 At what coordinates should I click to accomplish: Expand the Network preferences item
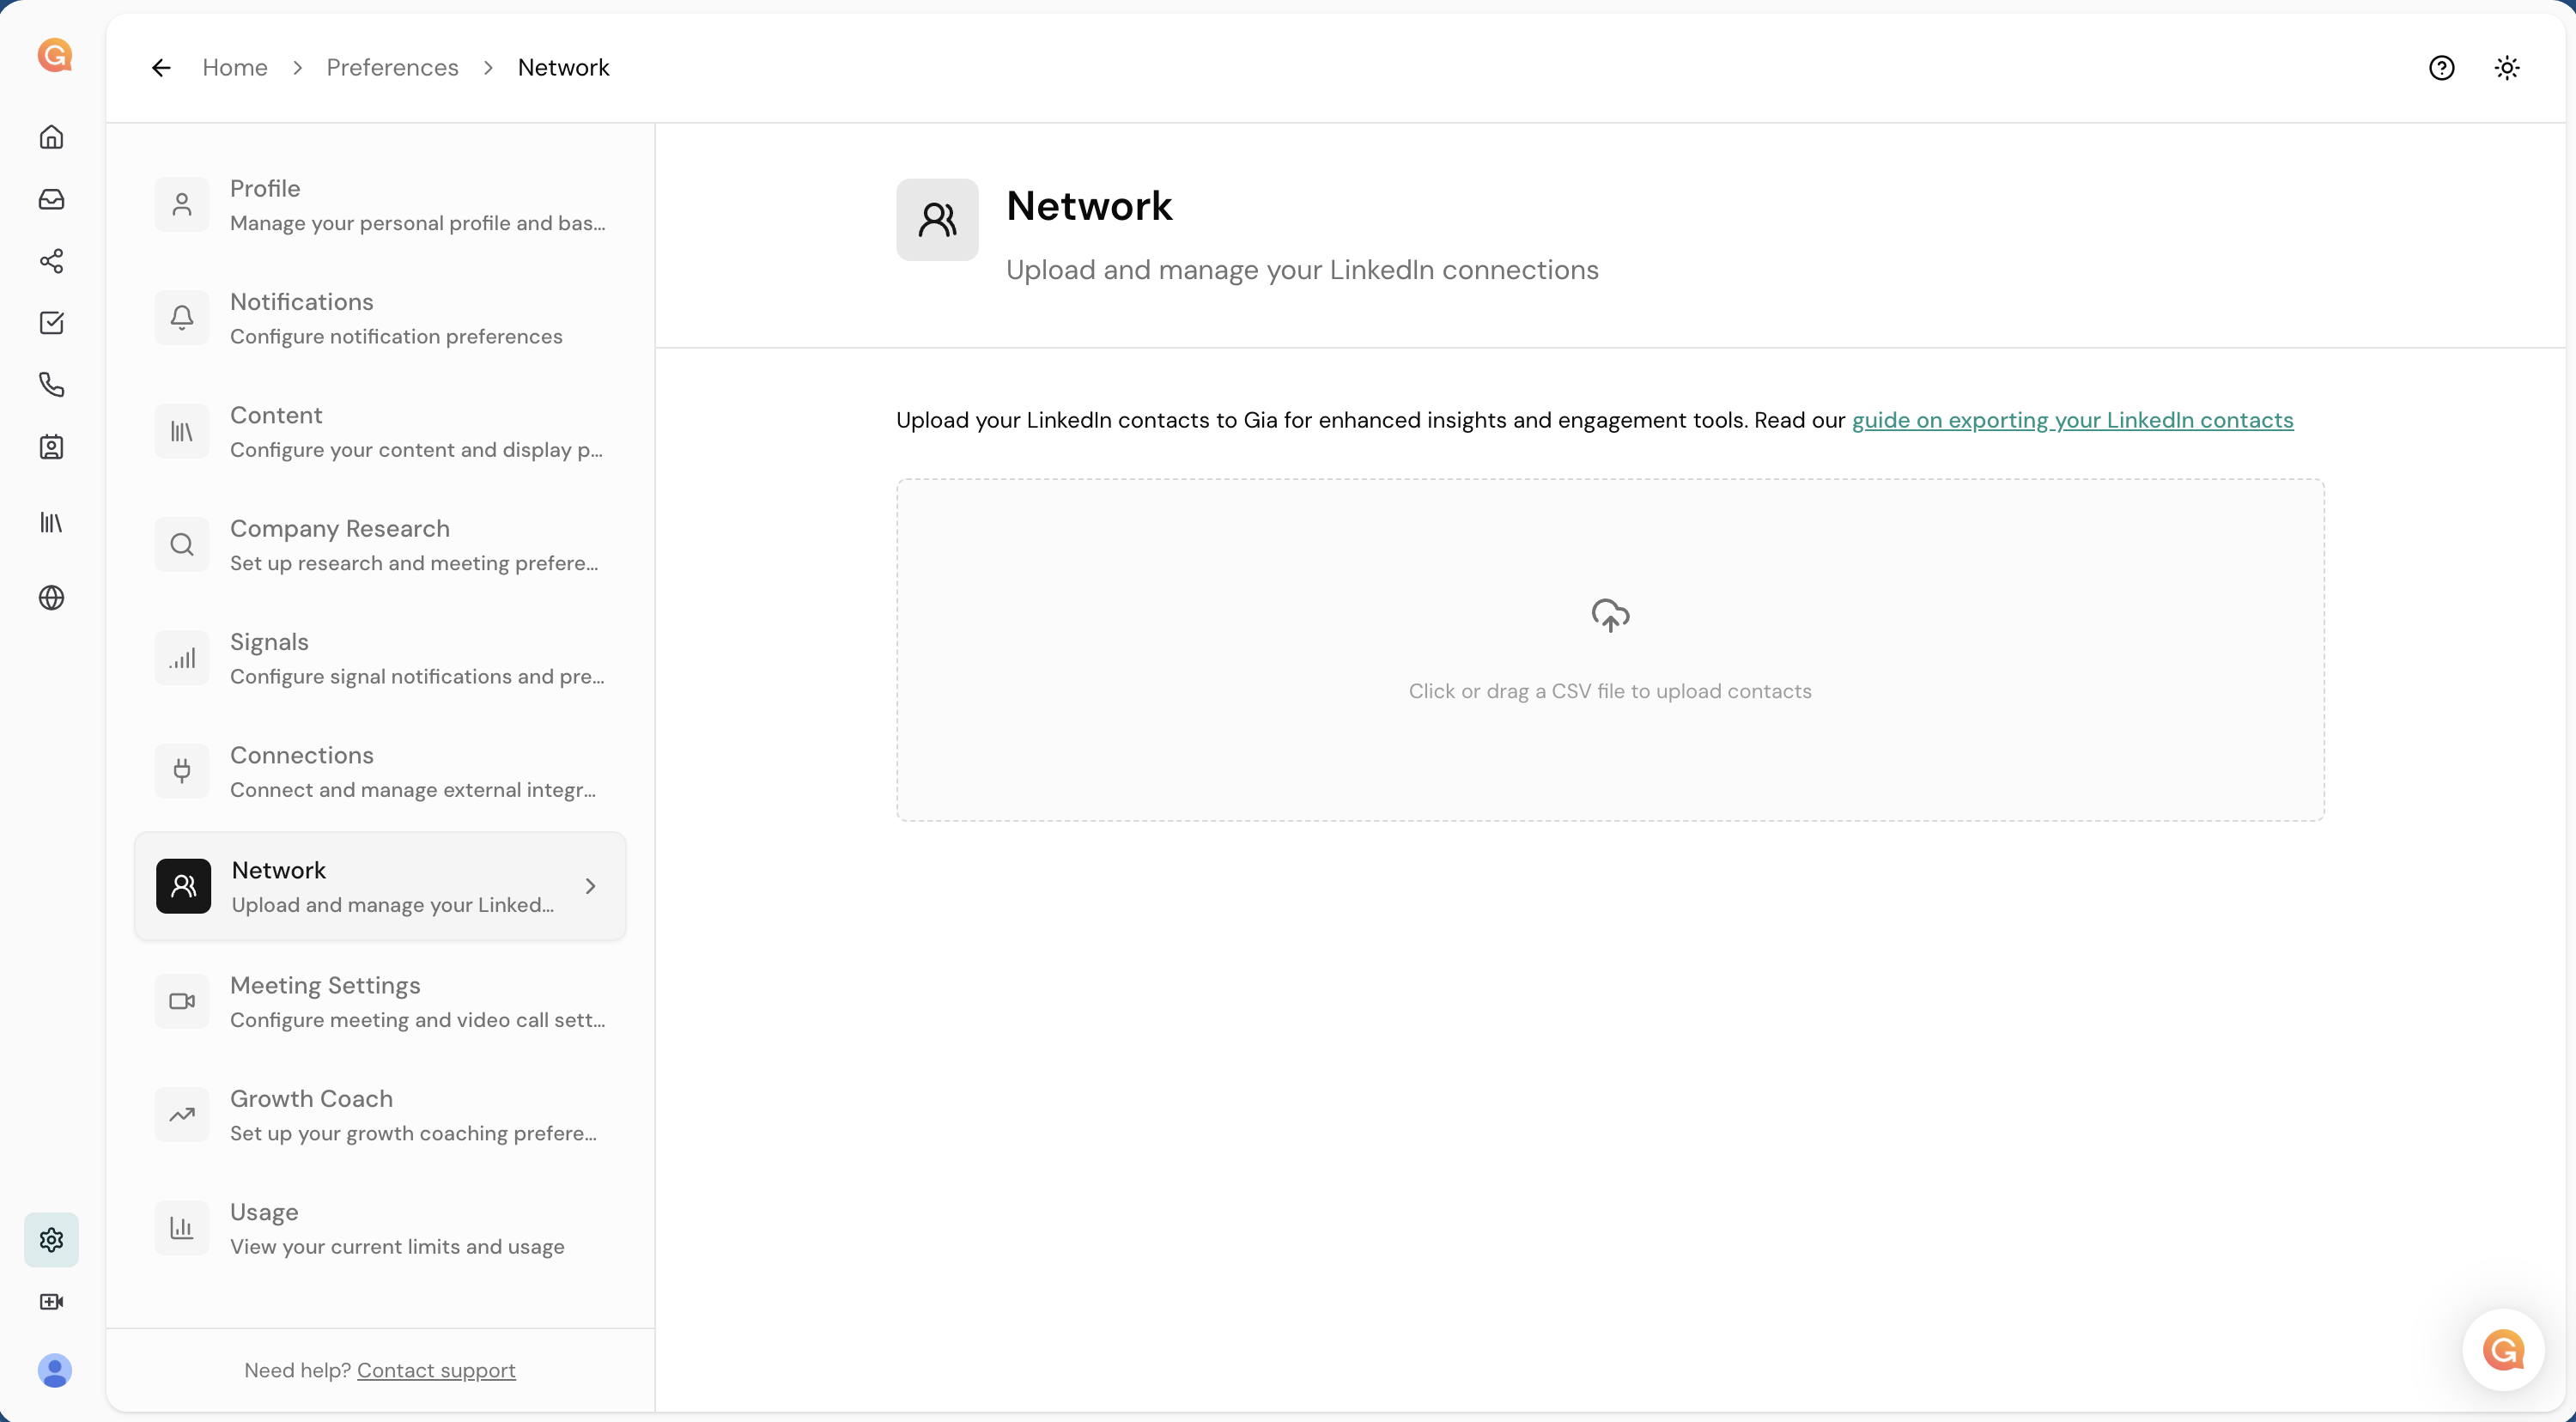click(x=589, y=886)
